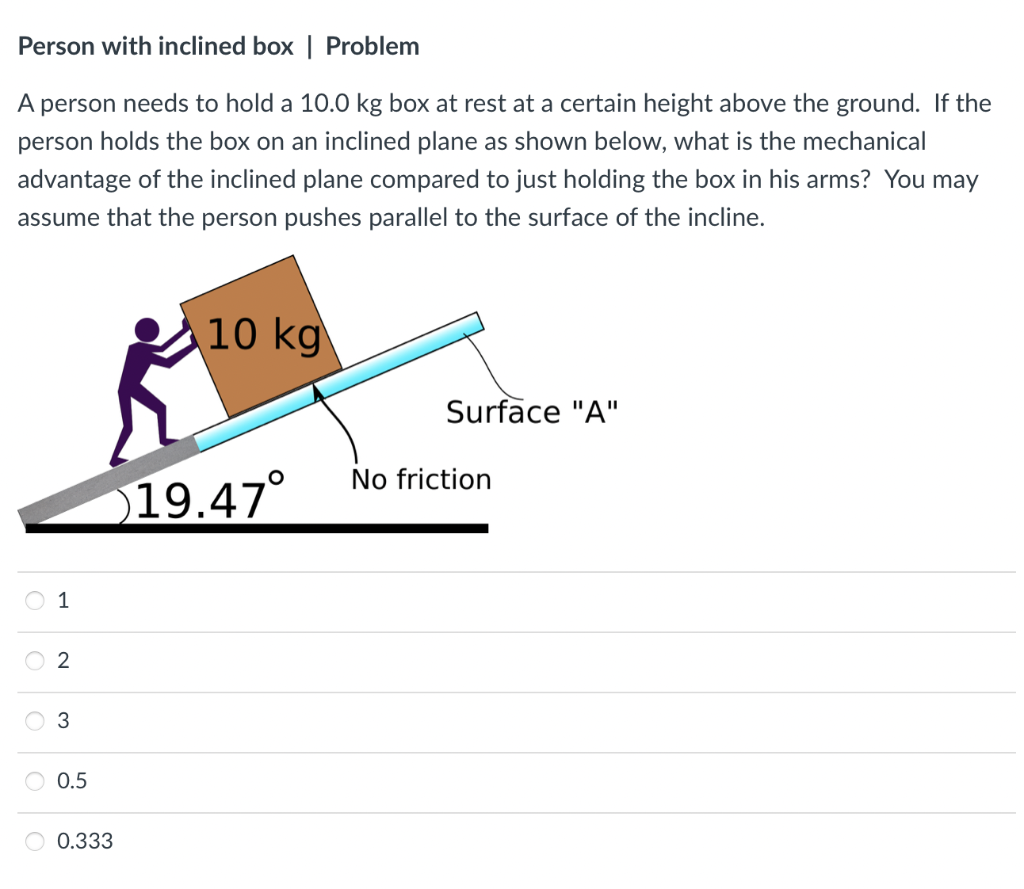Click the Surface "A" label

(x=532, y=411)
